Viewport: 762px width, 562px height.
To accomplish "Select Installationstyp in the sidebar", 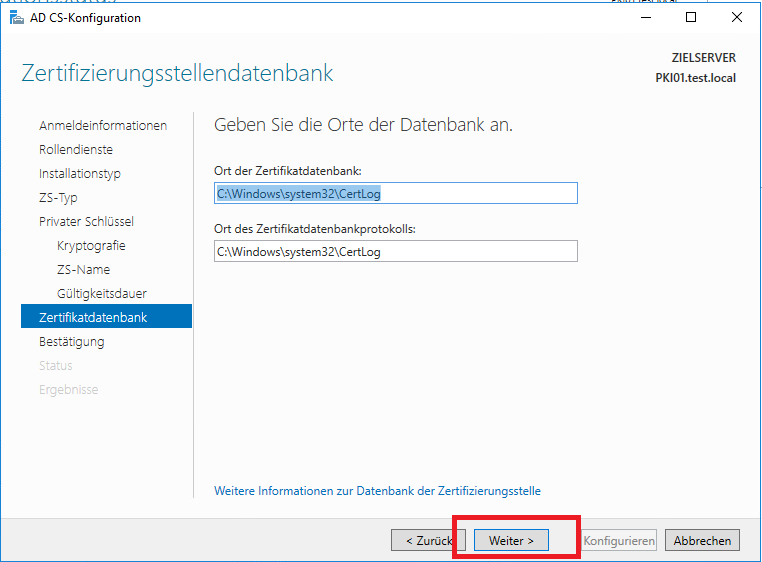I will coord(80,173).
